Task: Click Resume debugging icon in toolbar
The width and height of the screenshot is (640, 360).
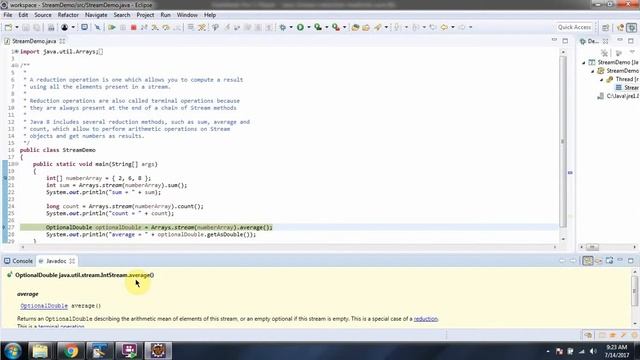Action: [x=111, y=27]
